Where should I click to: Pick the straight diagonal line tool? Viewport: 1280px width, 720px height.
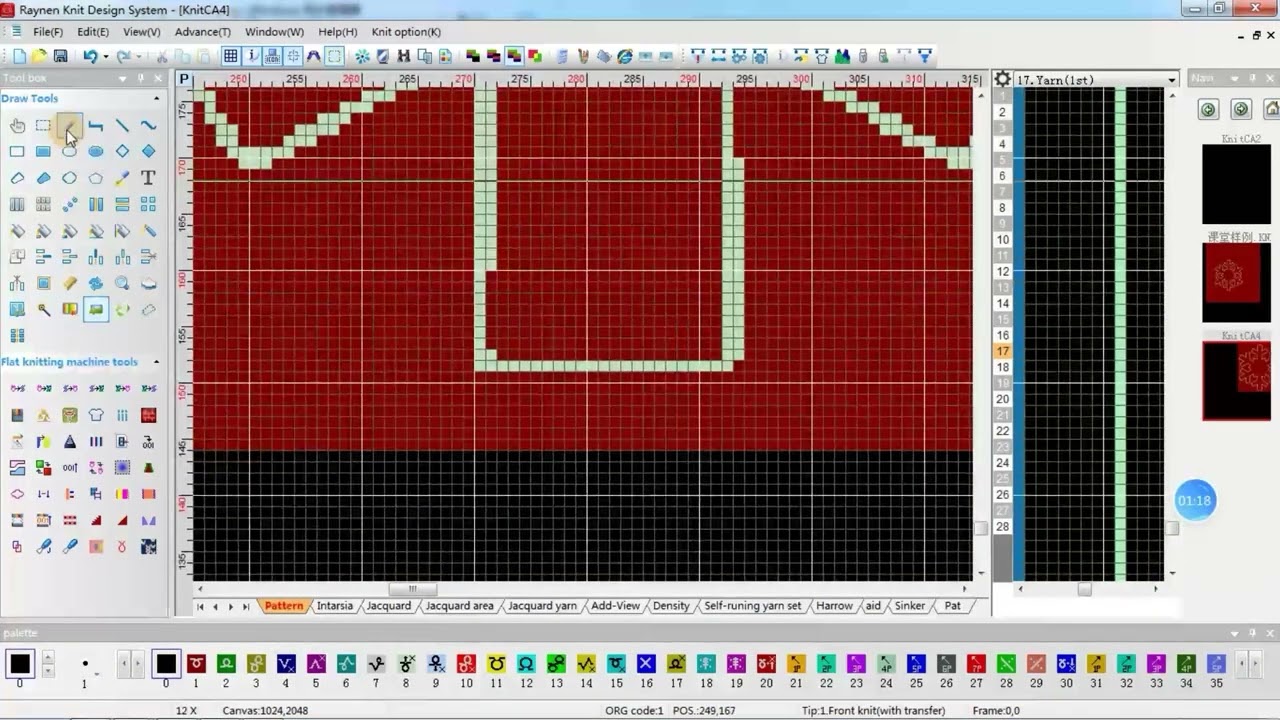click(122, 125)
